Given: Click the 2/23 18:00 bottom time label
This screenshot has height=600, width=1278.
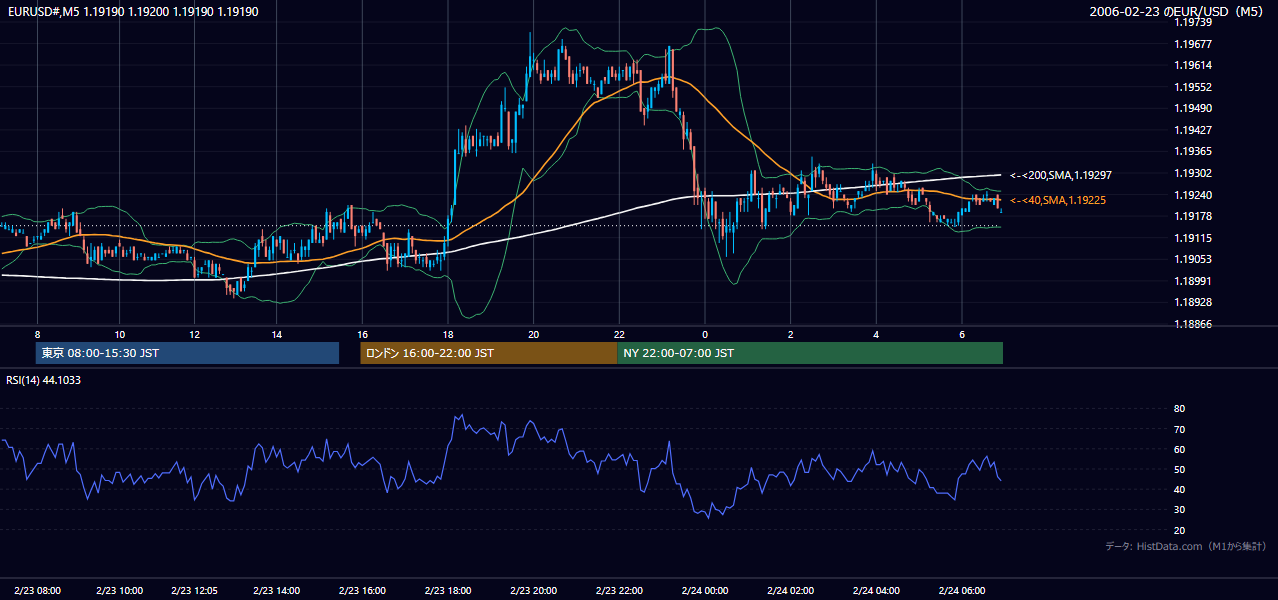Looking at the screenshot, I should coord(448,590).
